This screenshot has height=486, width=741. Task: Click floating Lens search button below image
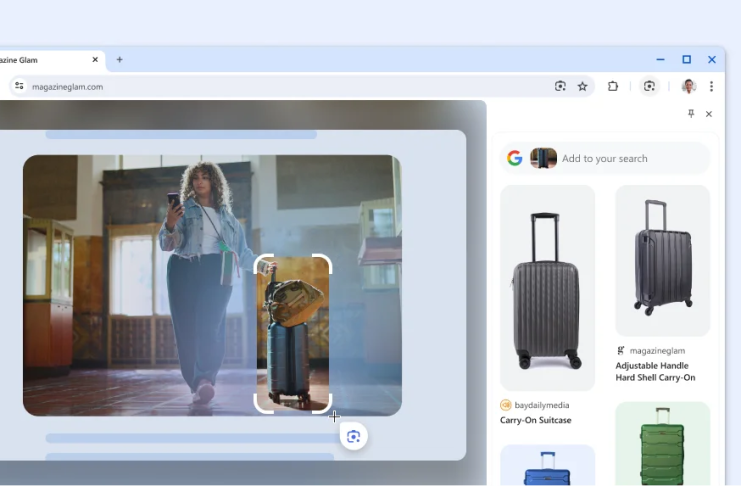(353, 436)
